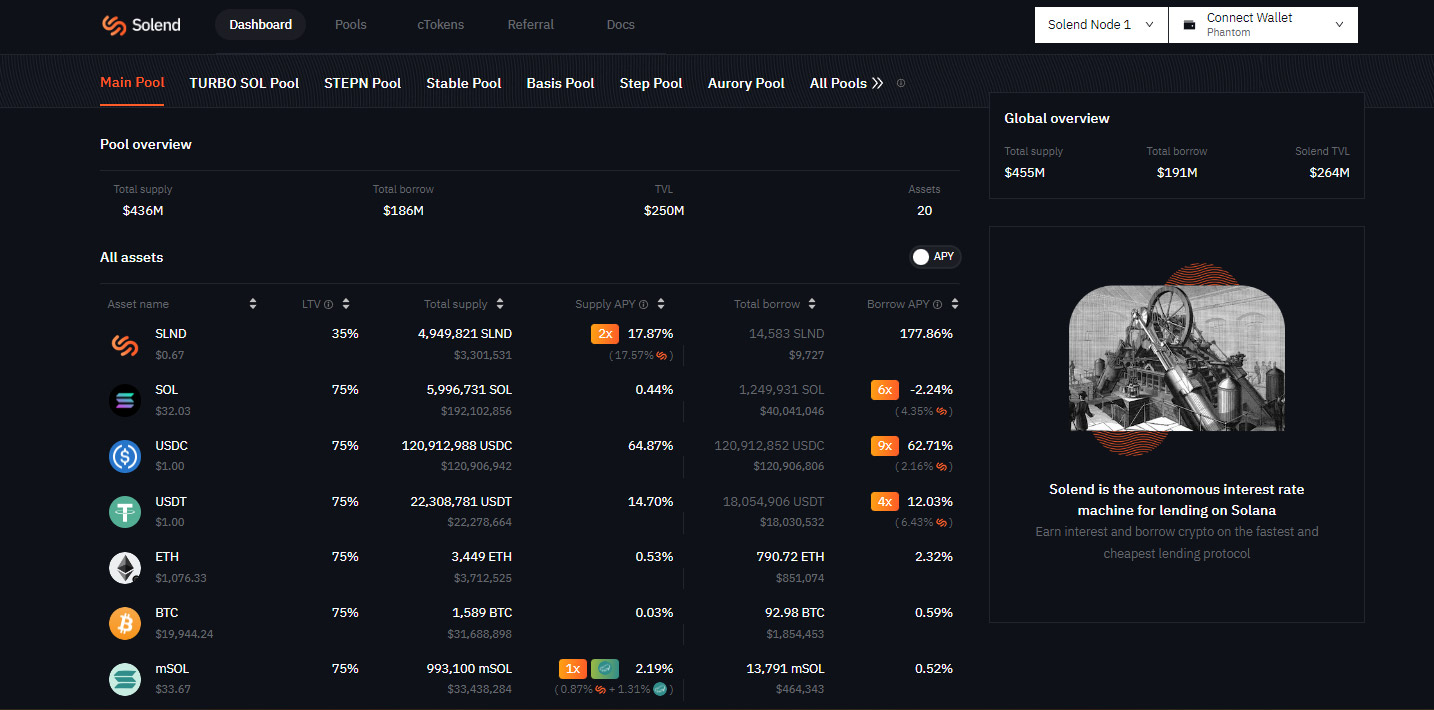Select the Basis Pool tab
The image size is (1434, 710).
(561, 83)
